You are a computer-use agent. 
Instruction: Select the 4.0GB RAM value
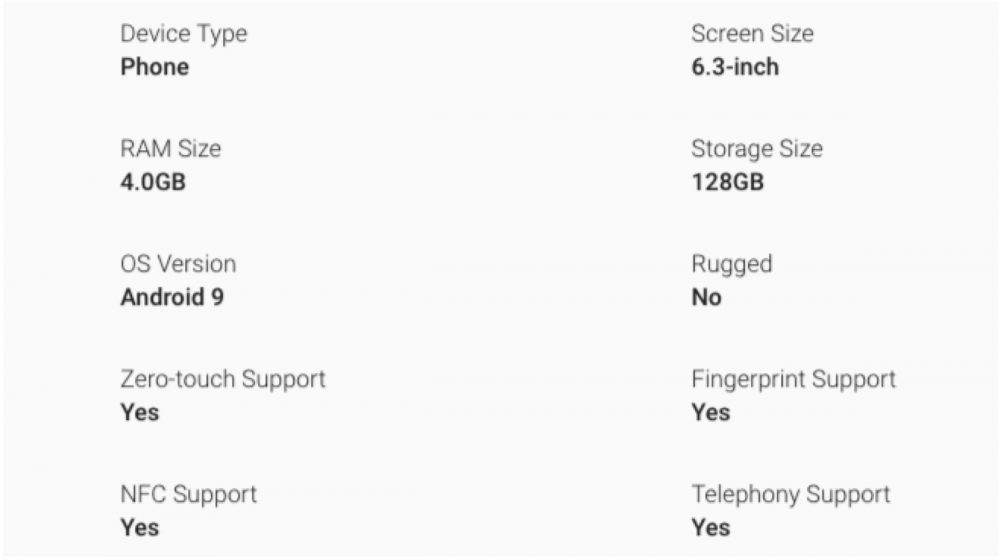153,183
